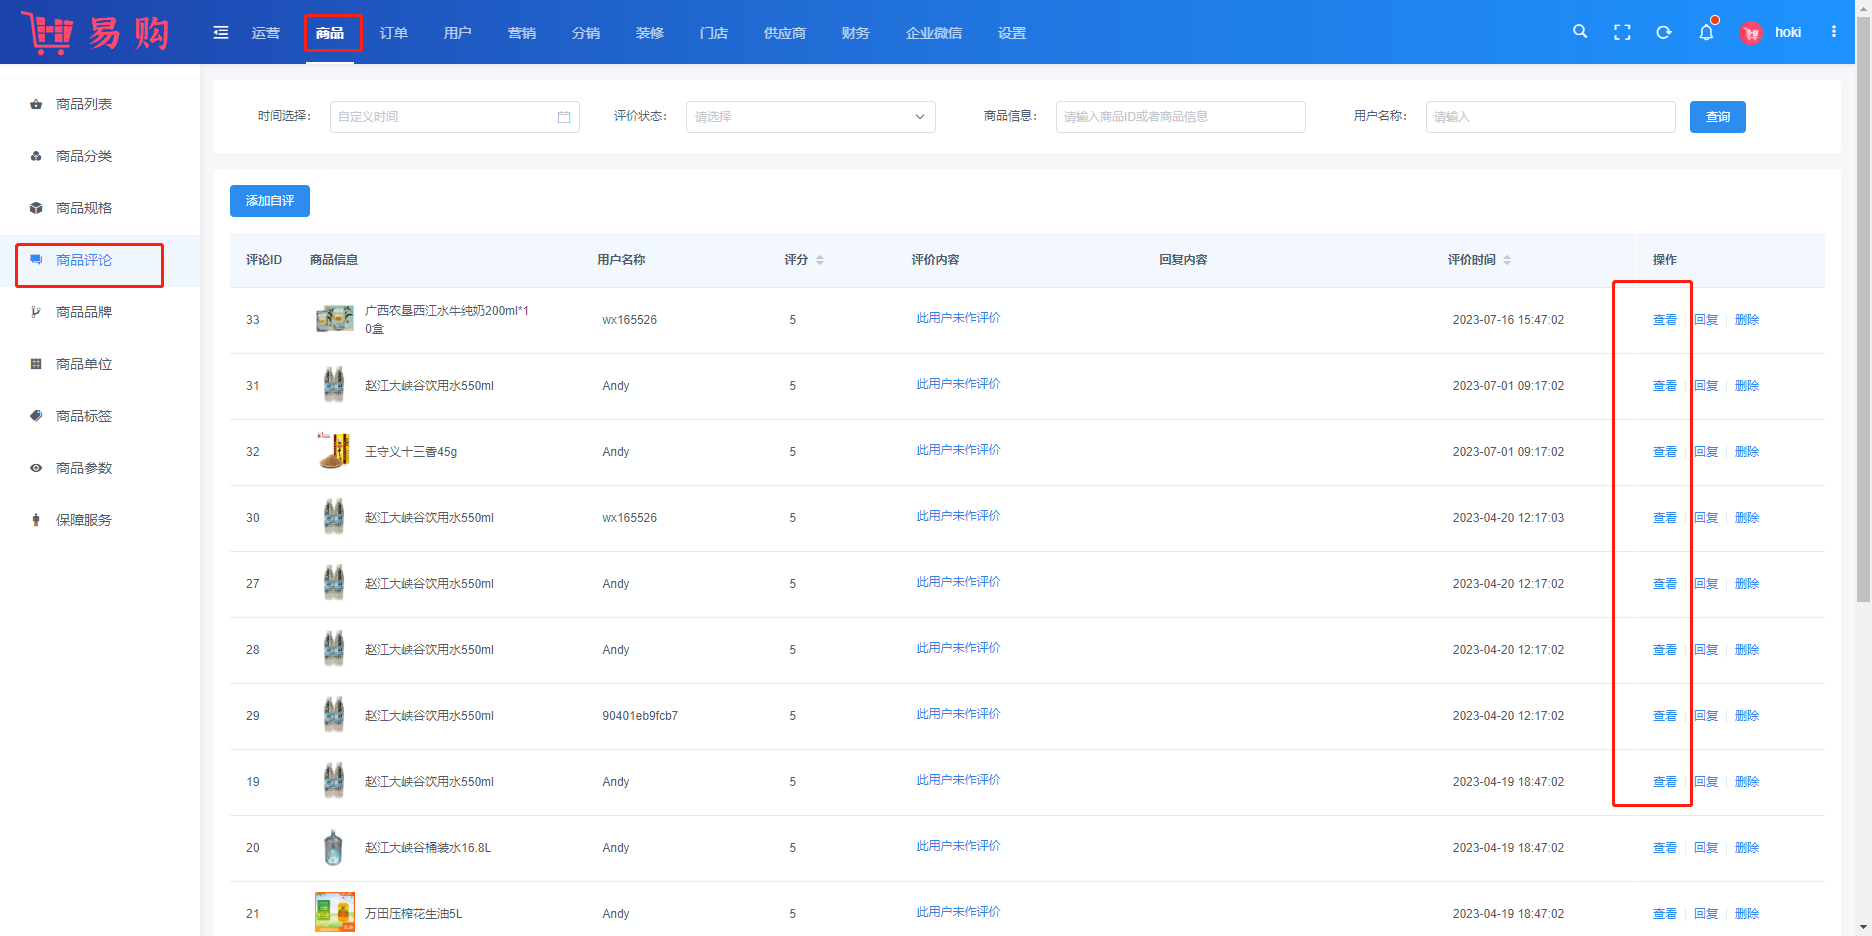Screen dimensions: 1872x936
Task: Open the vertical three-dot more menu
Action: pyautogui.click(x=1833, y=32)
